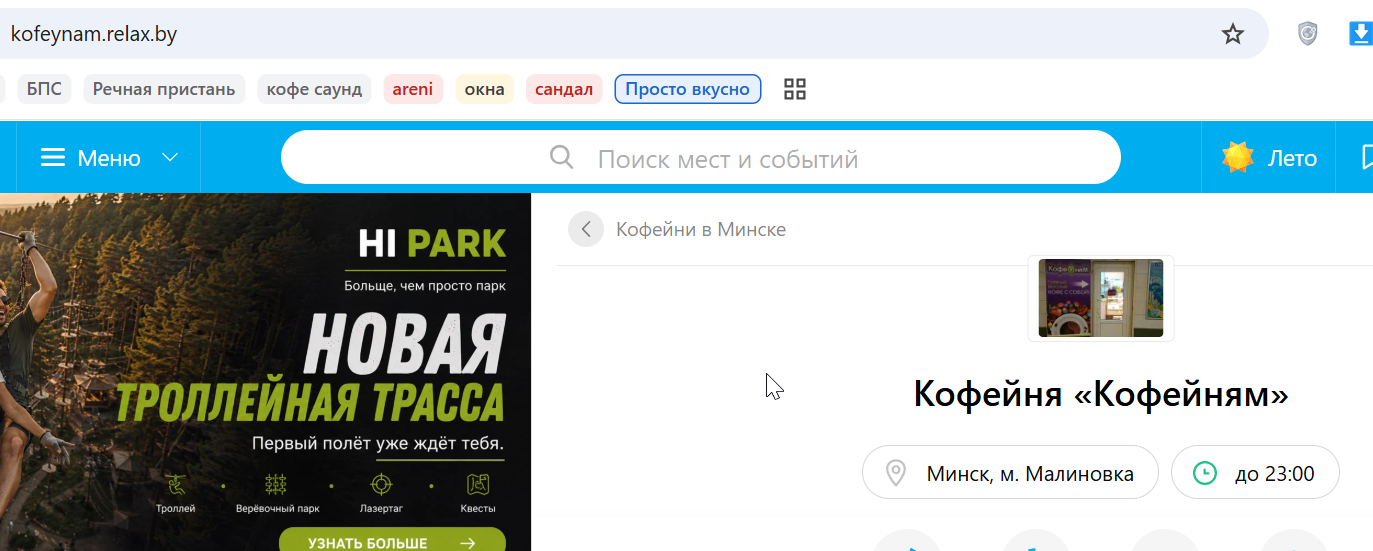This screenshot has height=551, width=1373.
Task: Expand the Меню dropdown chevron
Action: coord(170,158)
